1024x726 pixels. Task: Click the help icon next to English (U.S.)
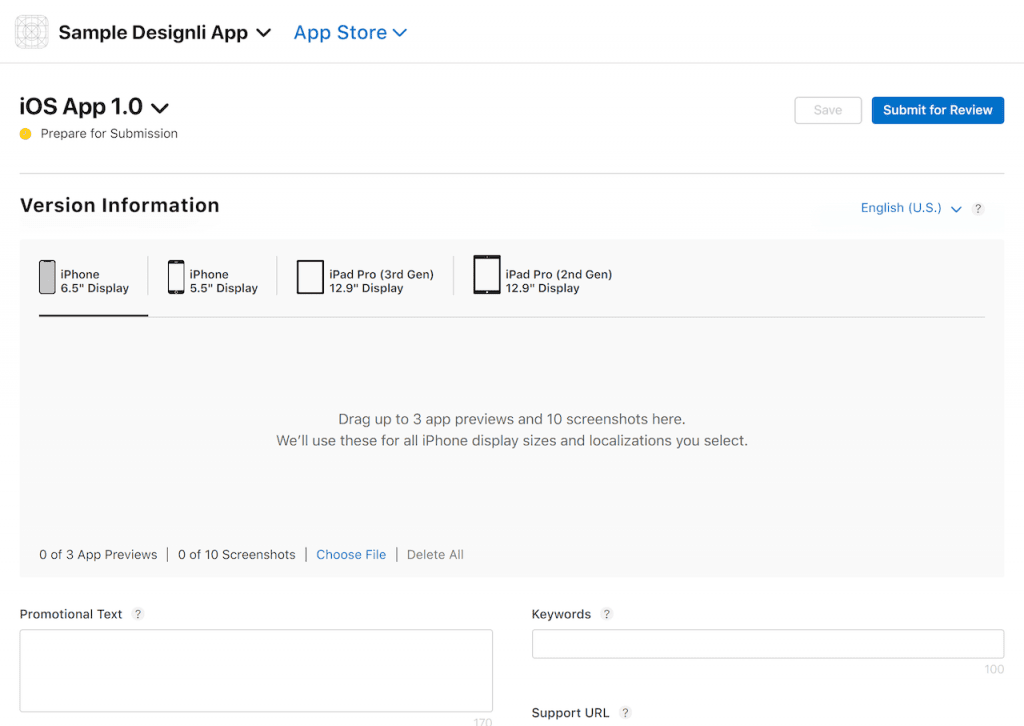click(978, 208)
